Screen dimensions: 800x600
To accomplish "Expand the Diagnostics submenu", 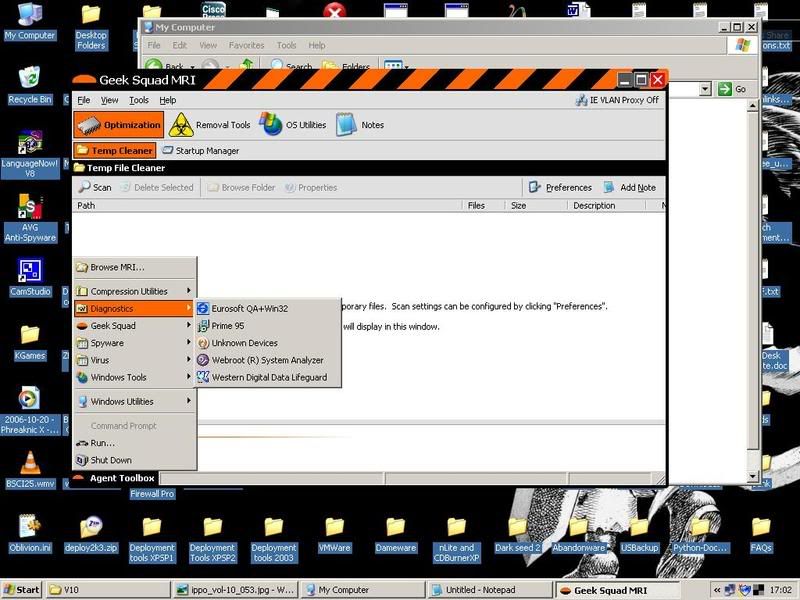I will (135, 309).
